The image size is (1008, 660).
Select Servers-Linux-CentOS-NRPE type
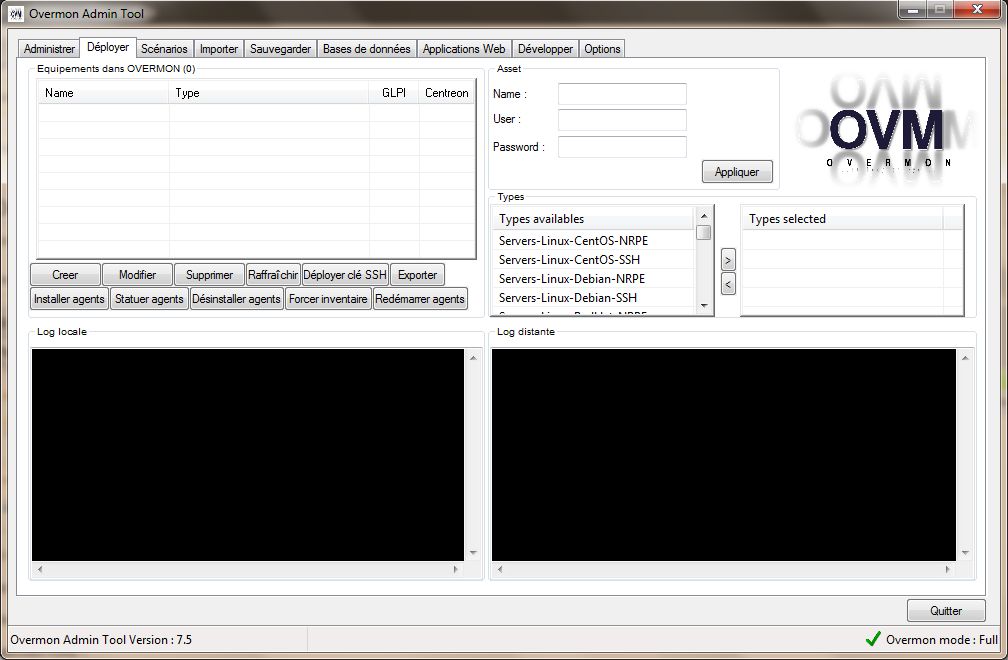(573, 240)
